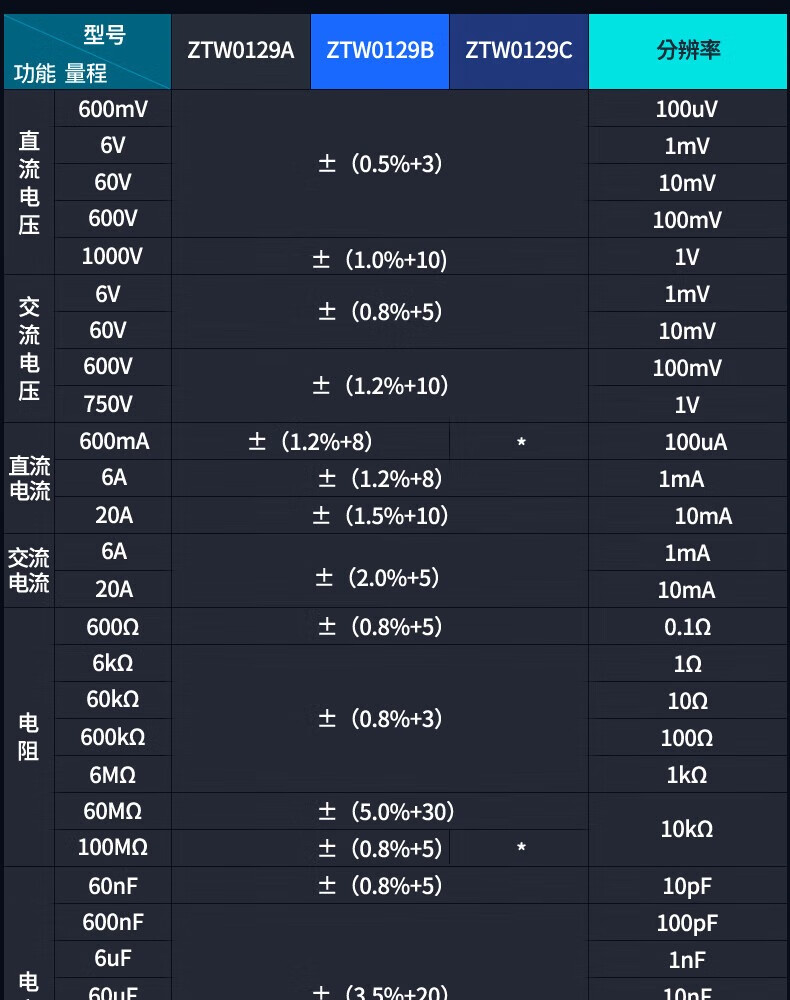Screen dimensions: 790x1000
Task: Click the asterisk in the 100MΩ row
Action: click(521, 849)
